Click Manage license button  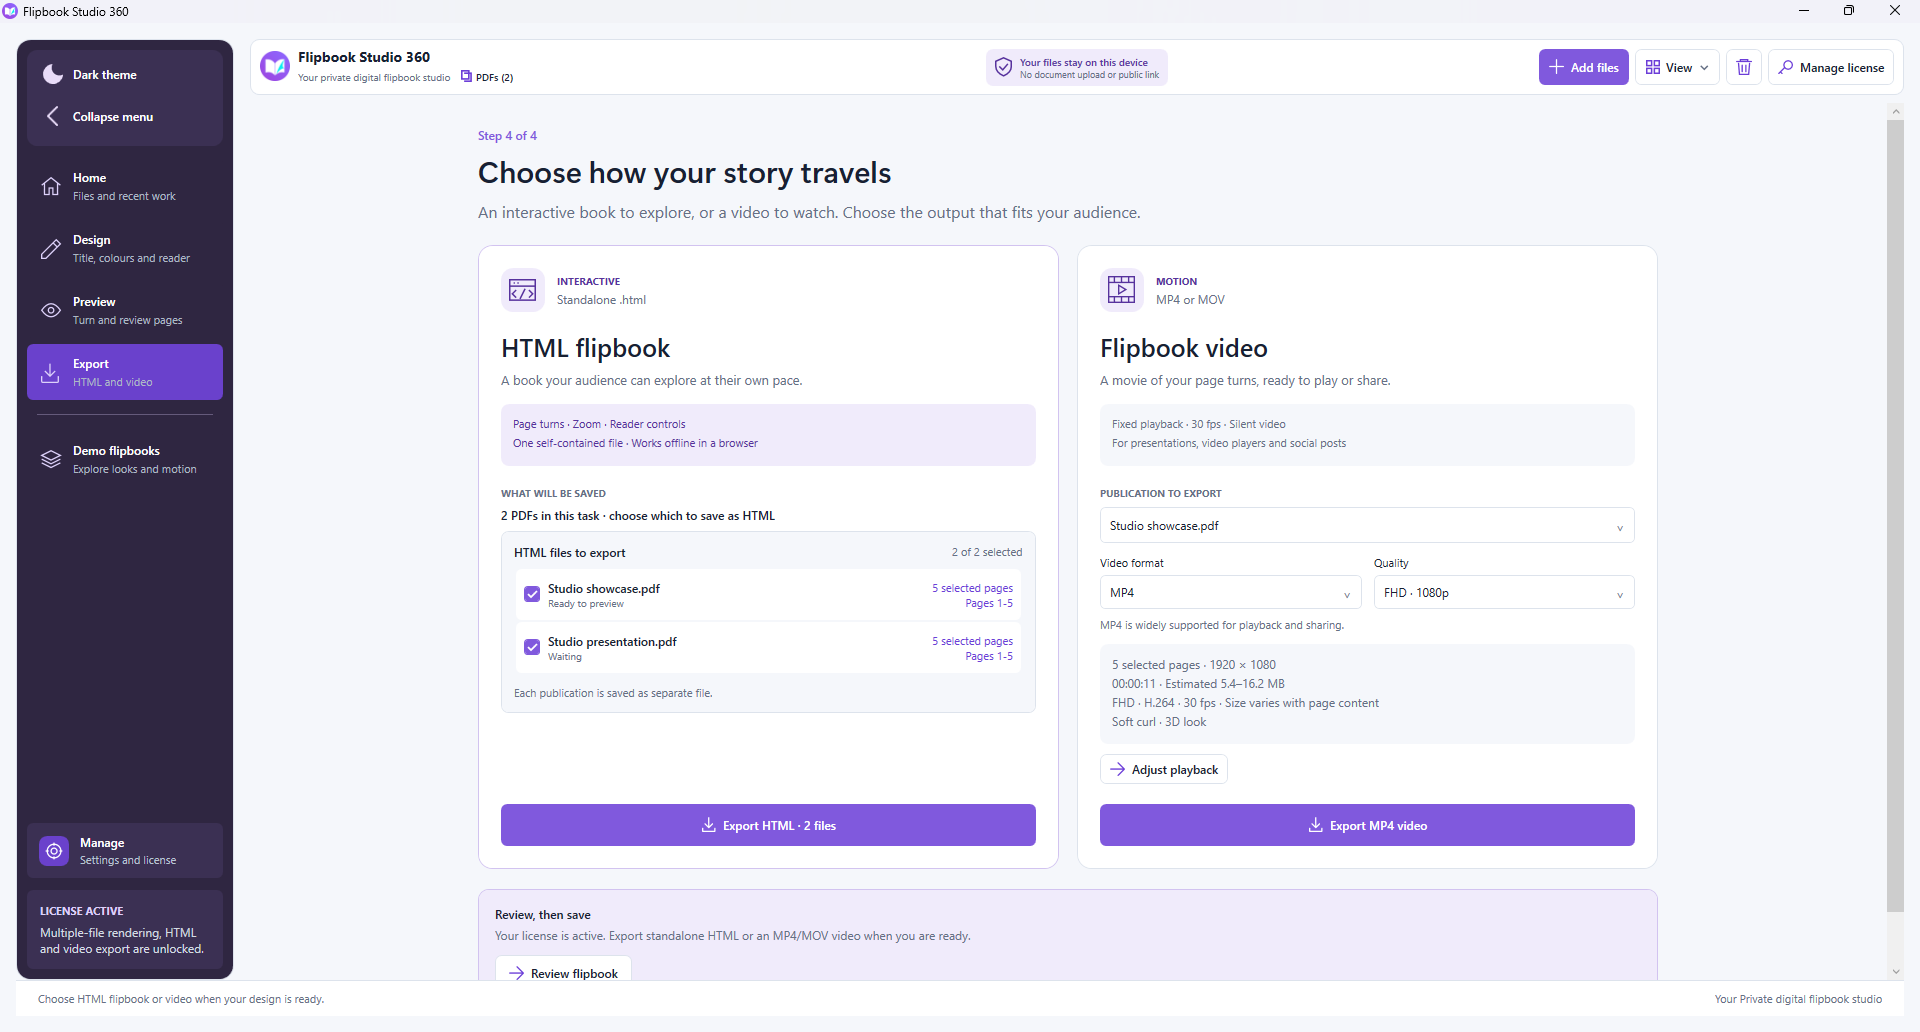pos(1832,67)
